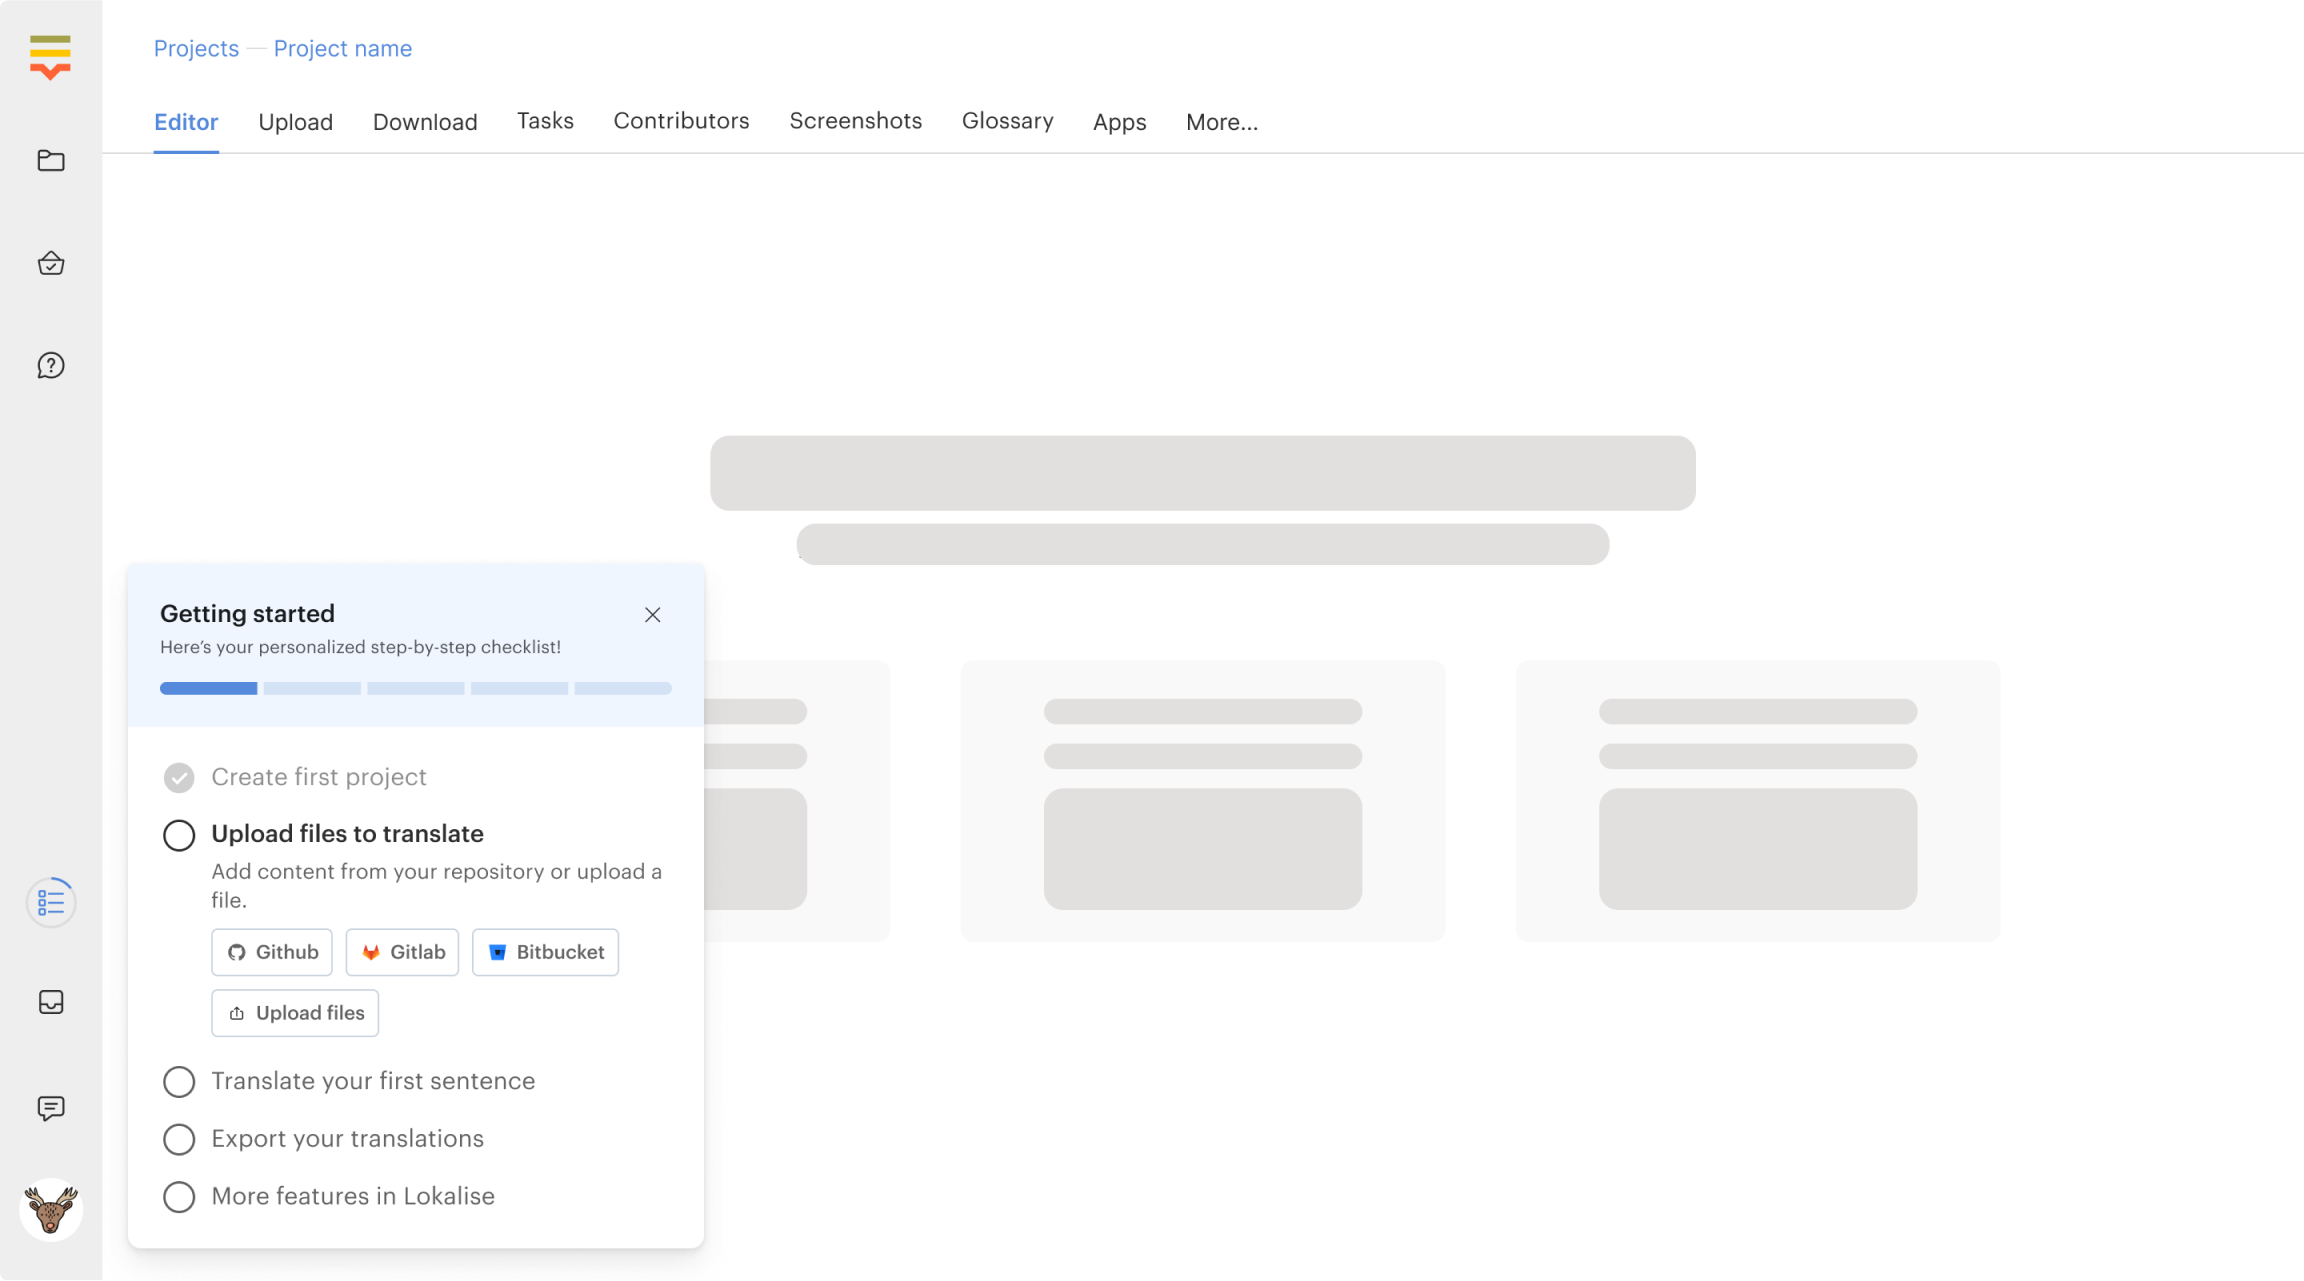Open the Tasks box icon in sidebar

[50, 263]
